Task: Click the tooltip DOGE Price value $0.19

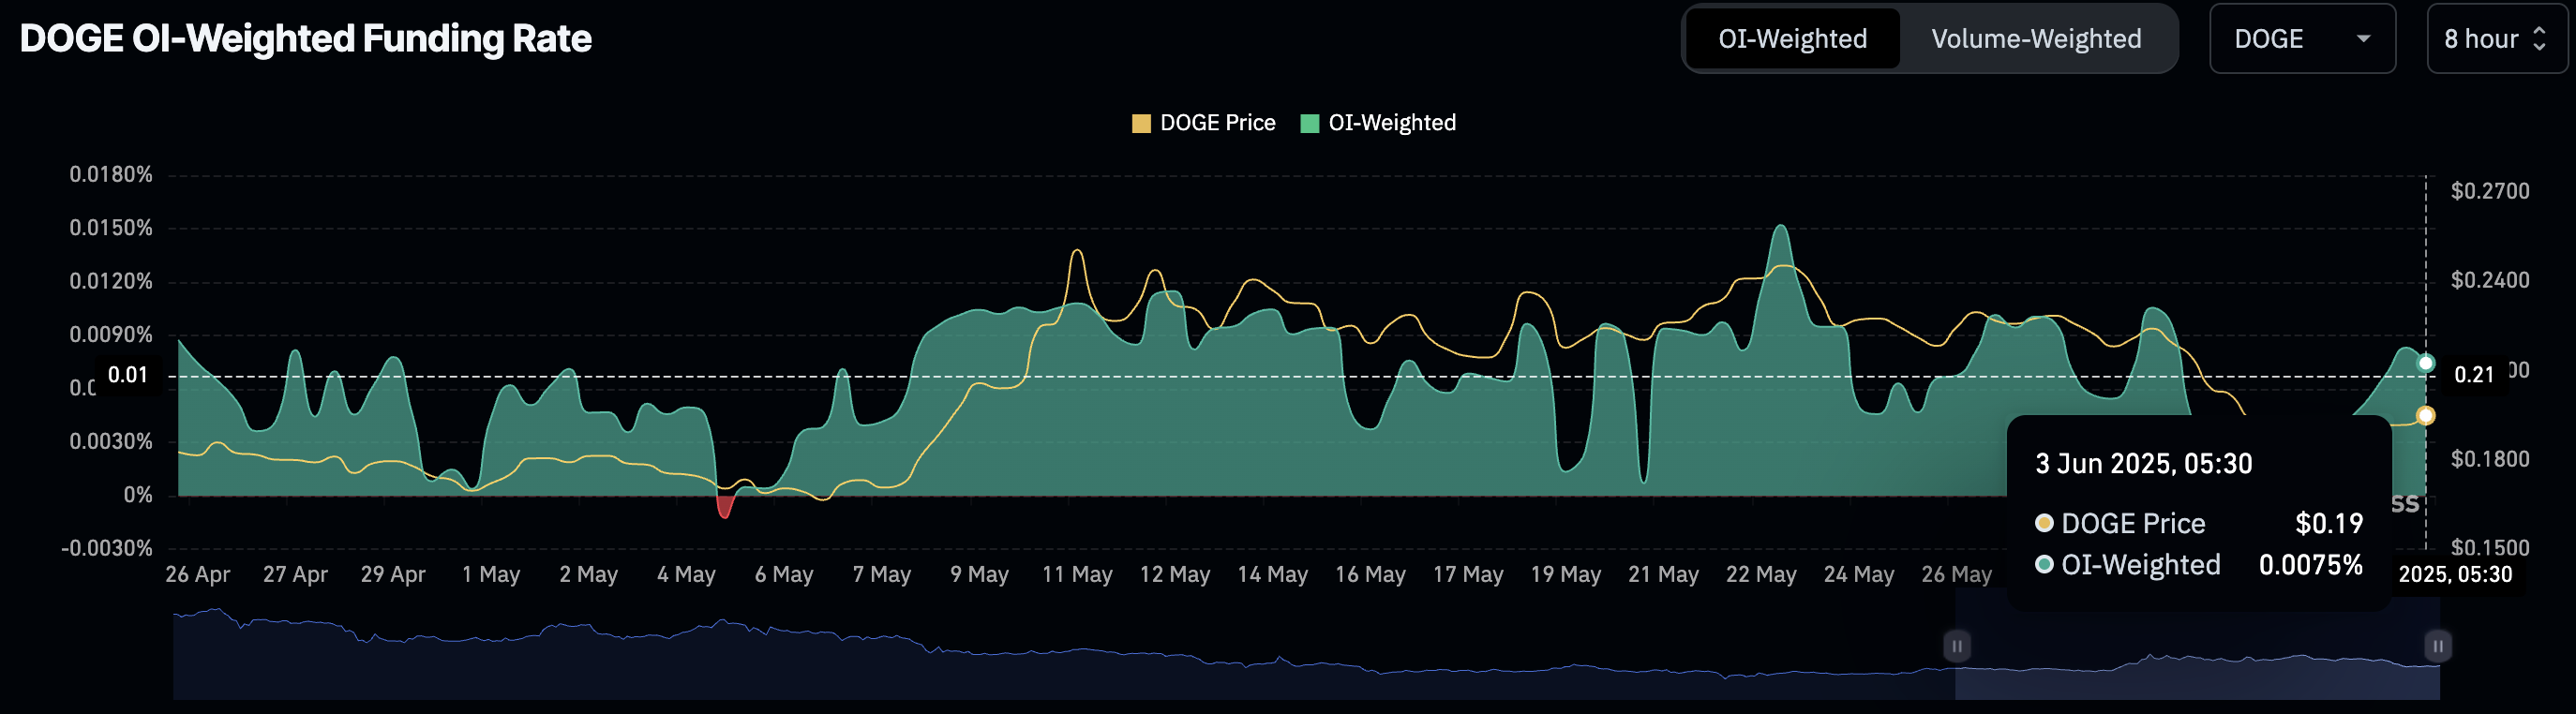Action: 2329,524
